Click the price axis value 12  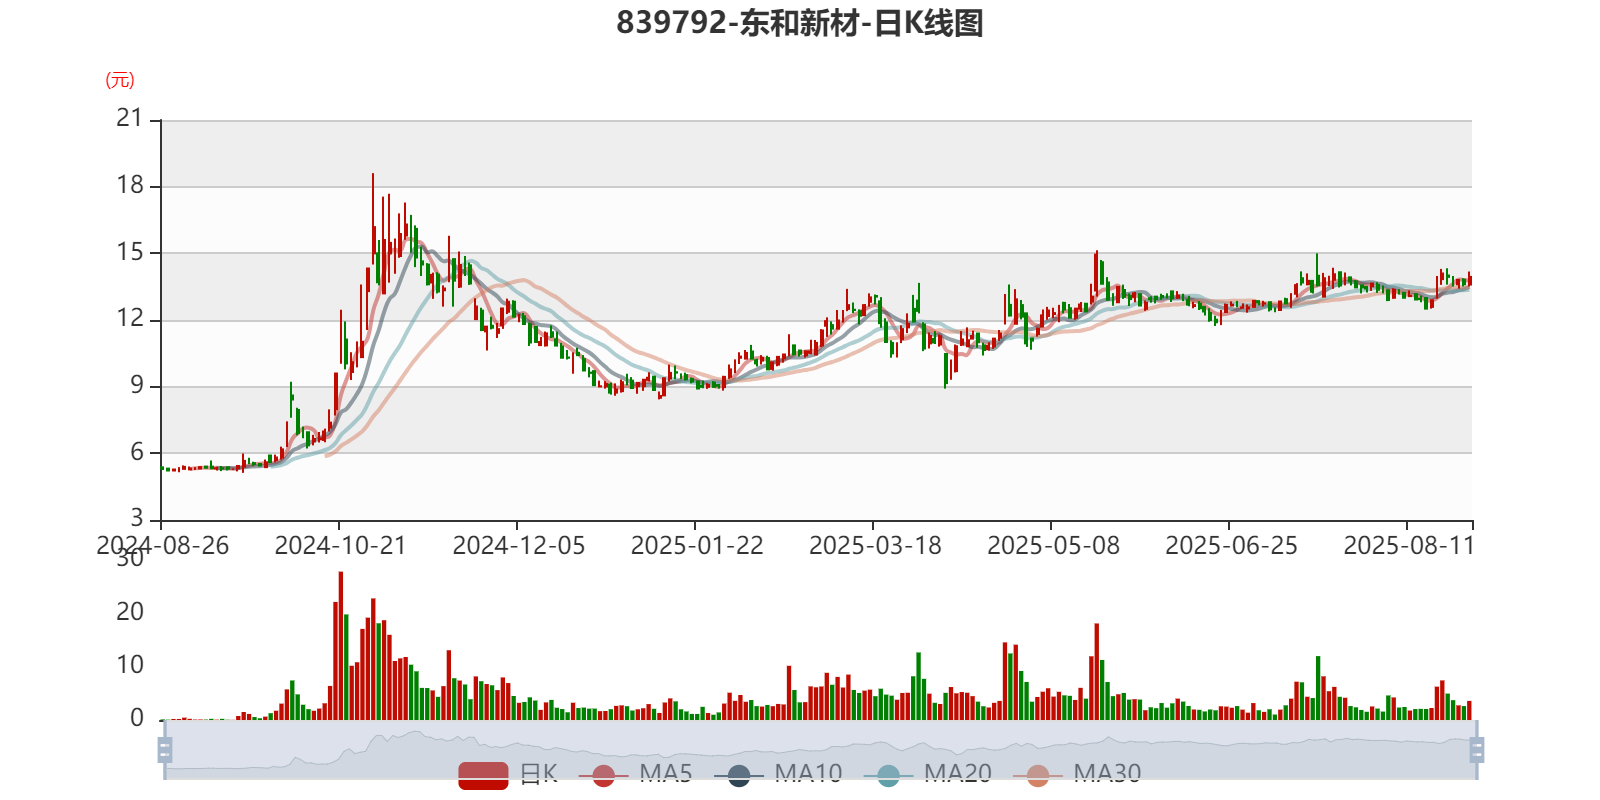click(130, 319)
